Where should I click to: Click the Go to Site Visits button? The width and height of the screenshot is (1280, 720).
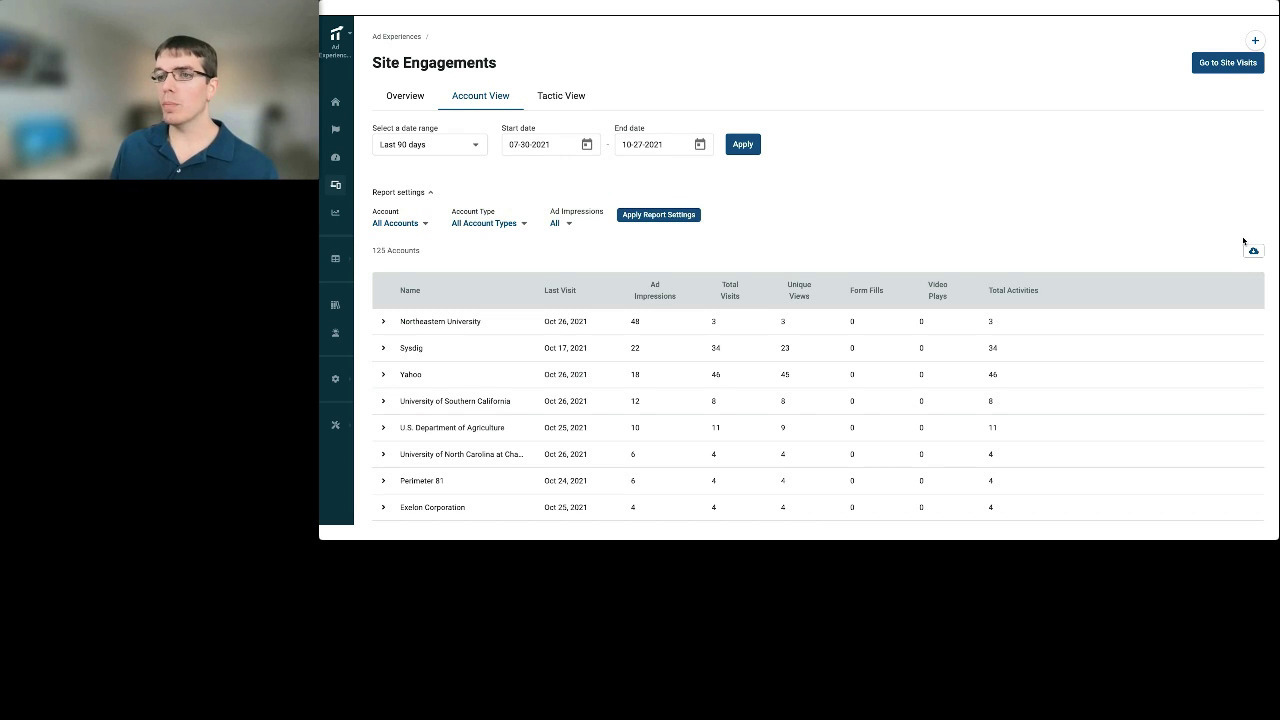(x=1227, y=63)
